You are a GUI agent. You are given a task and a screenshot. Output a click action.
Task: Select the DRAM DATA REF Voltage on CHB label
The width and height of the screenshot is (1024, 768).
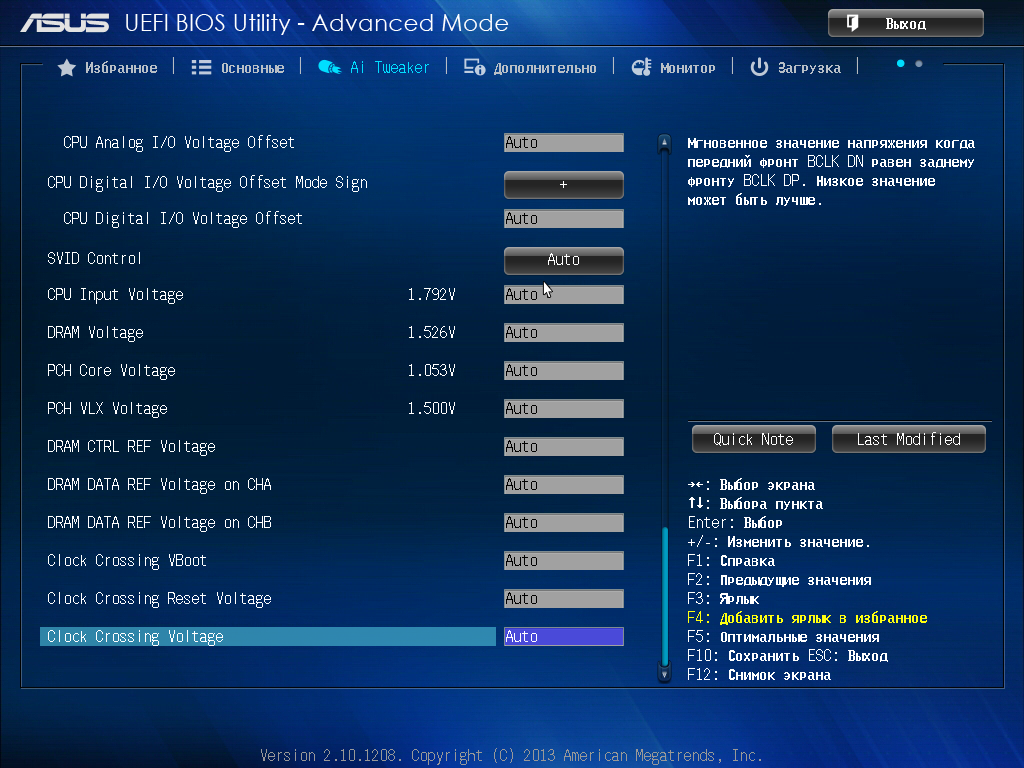[159, 522]
